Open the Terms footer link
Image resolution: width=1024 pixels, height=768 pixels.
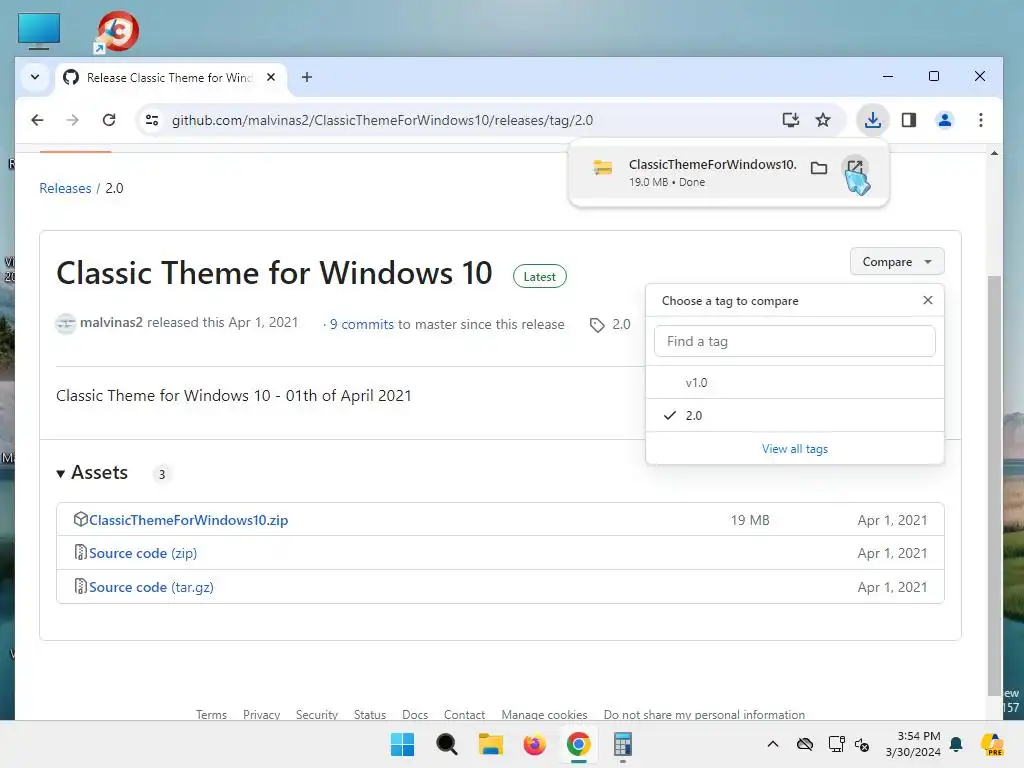212,714
